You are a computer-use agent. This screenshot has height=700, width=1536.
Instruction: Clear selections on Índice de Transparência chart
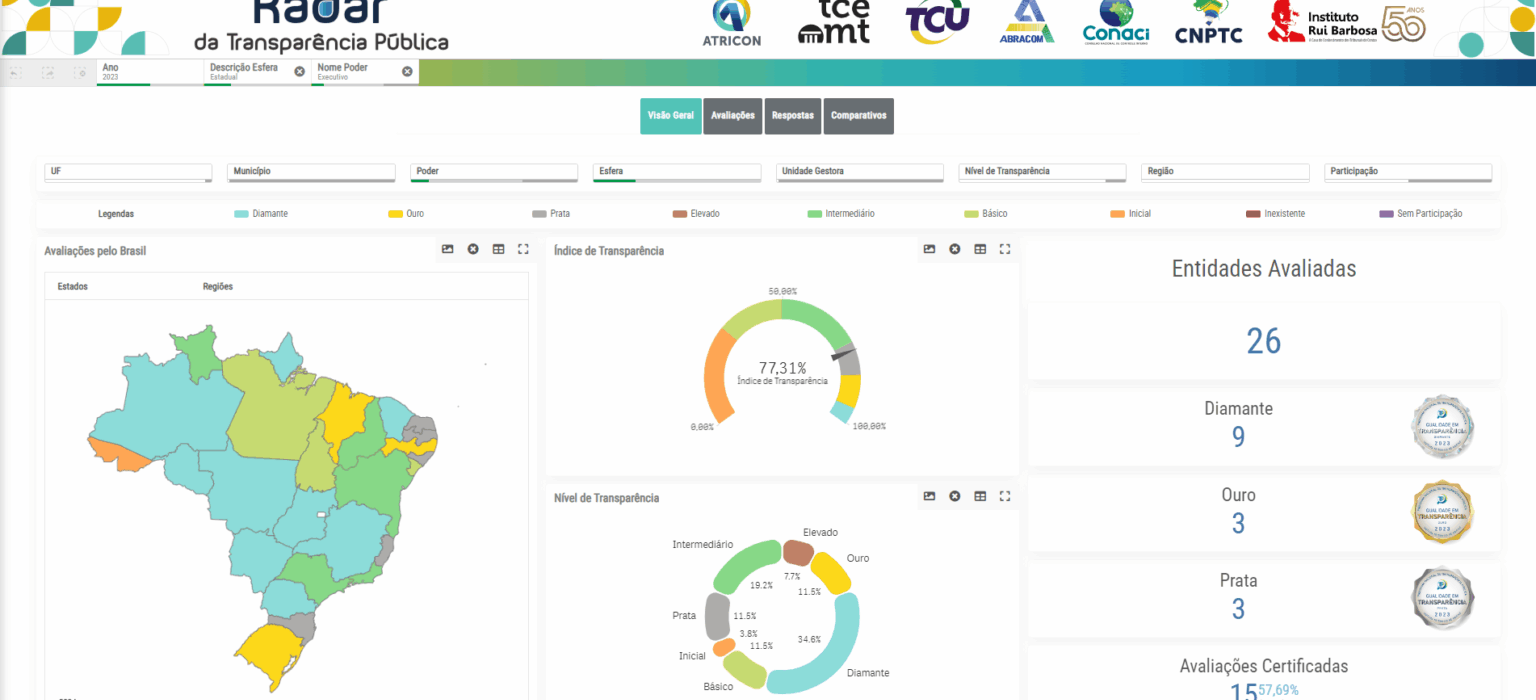point(955,249)
